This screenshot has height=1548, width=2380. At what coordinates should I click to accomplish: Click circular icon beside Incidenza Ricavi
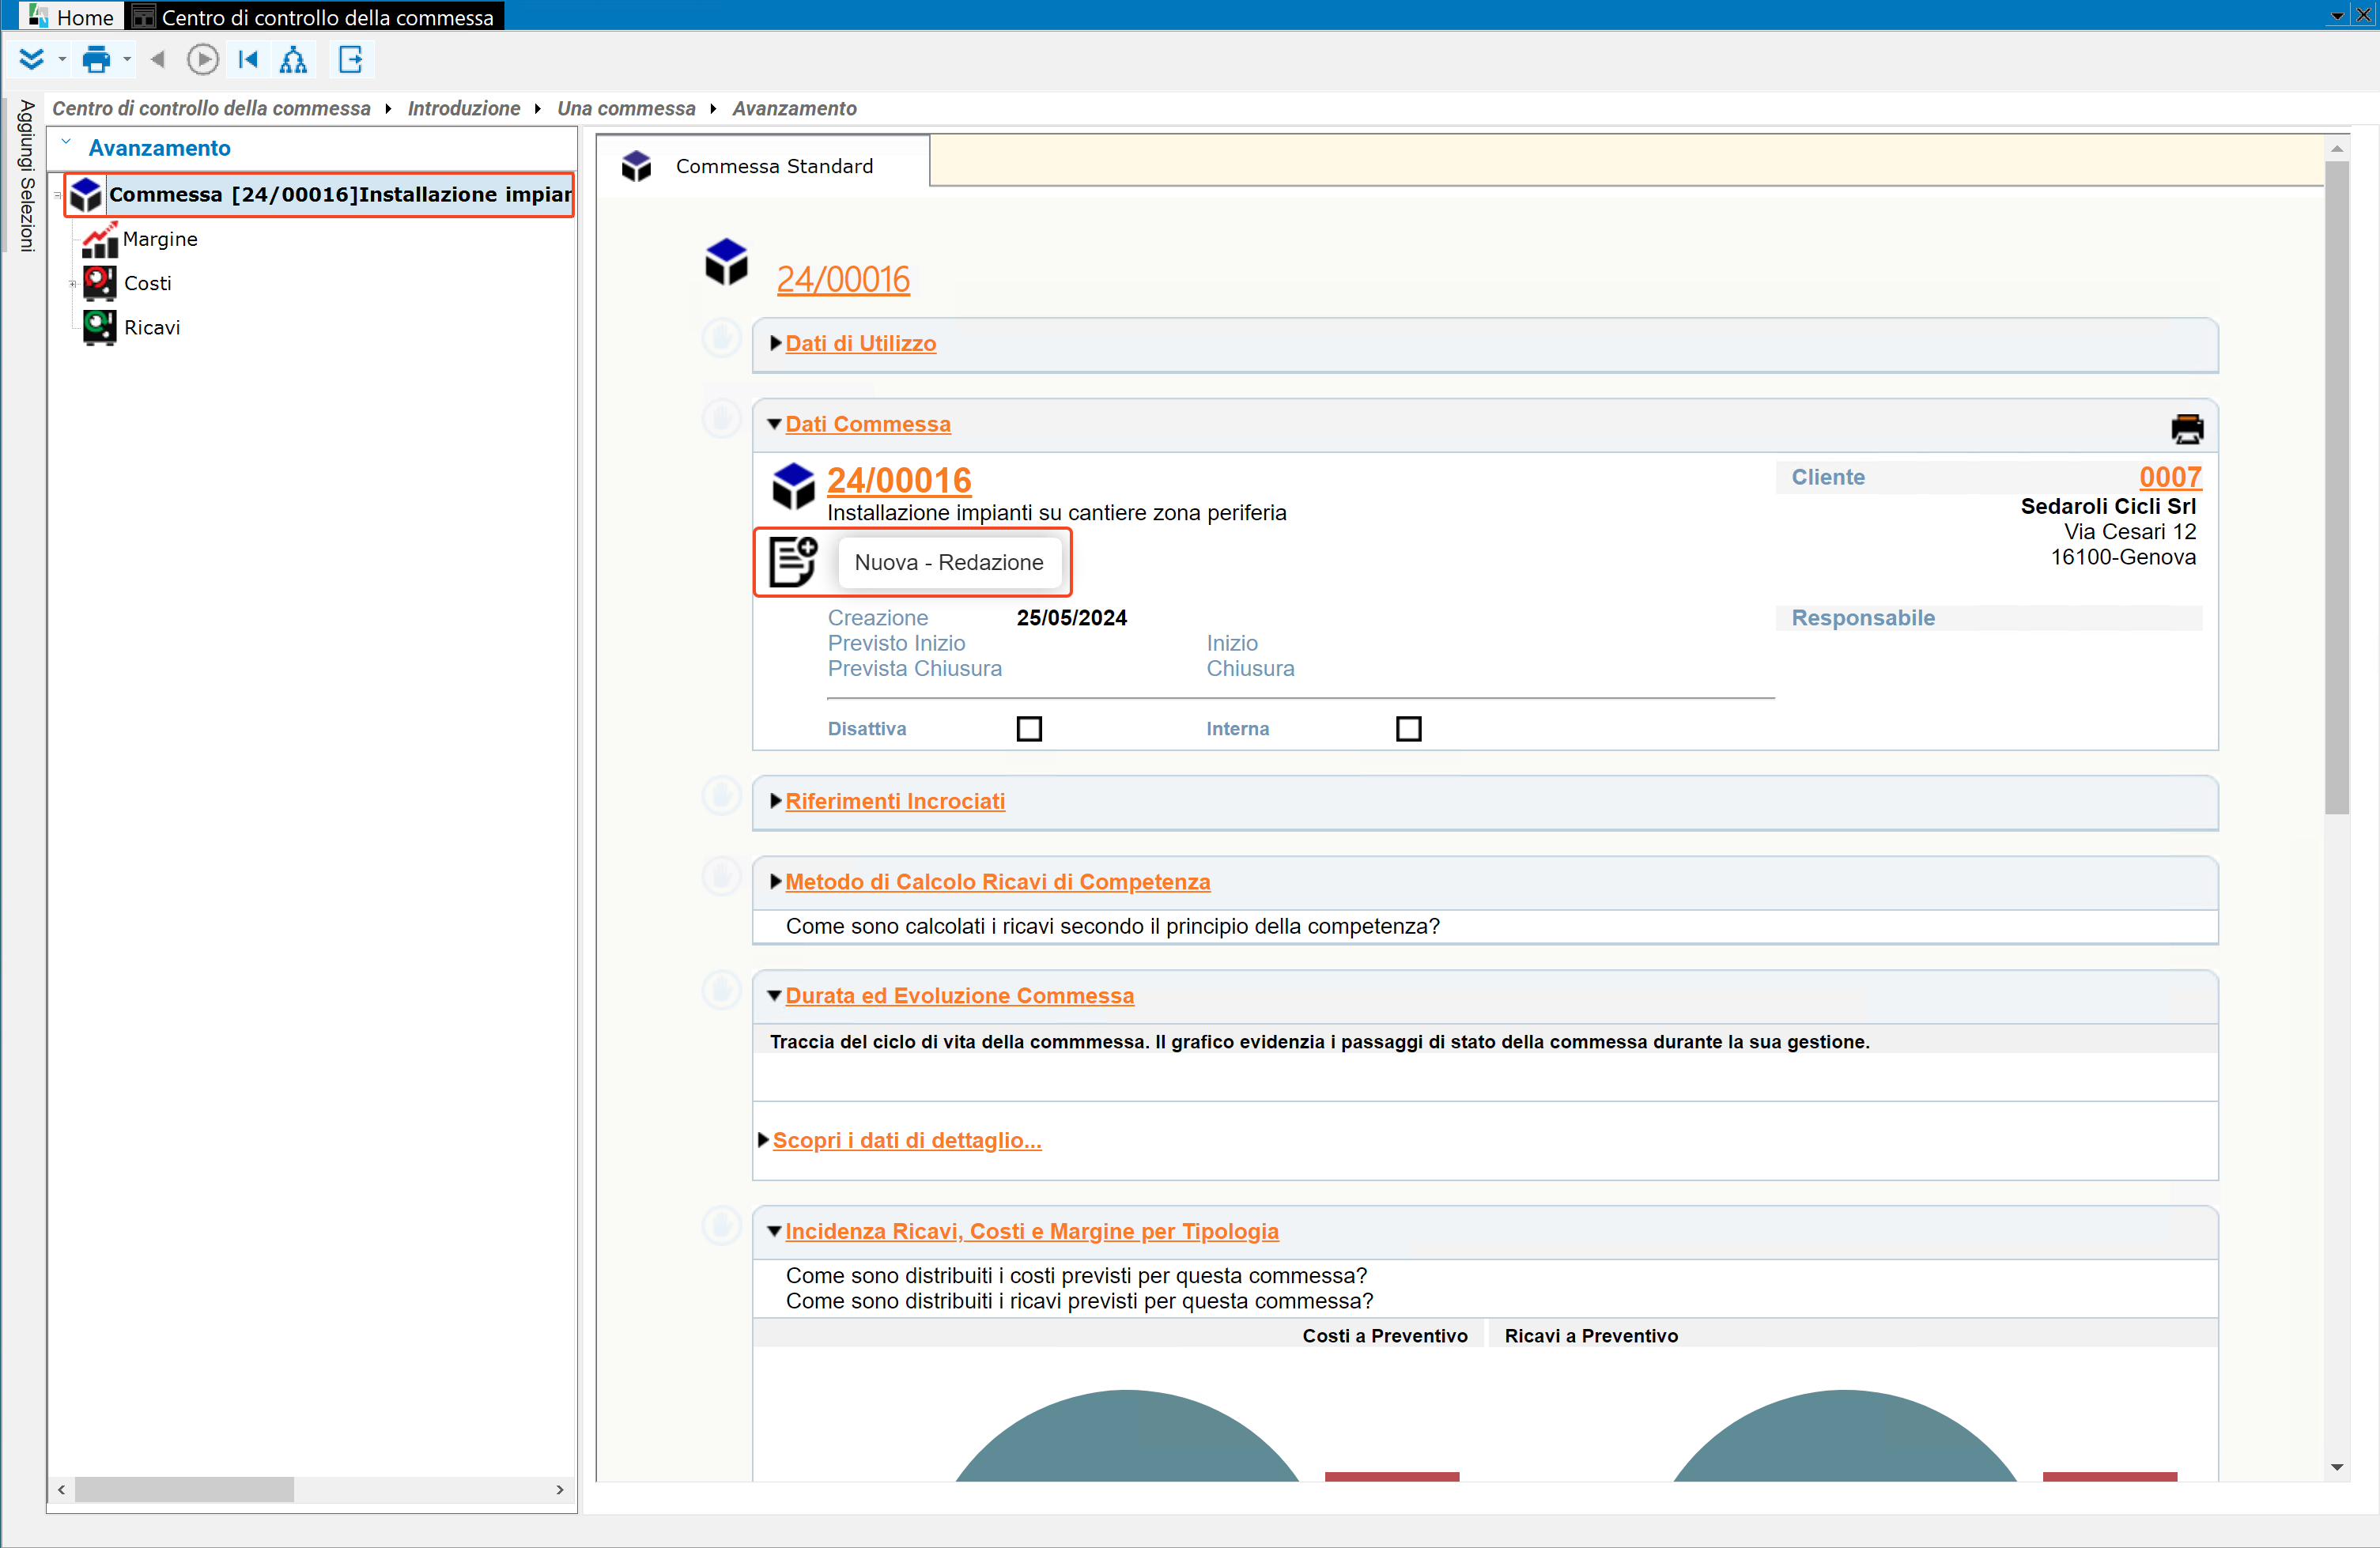[x=721, y=1225]
